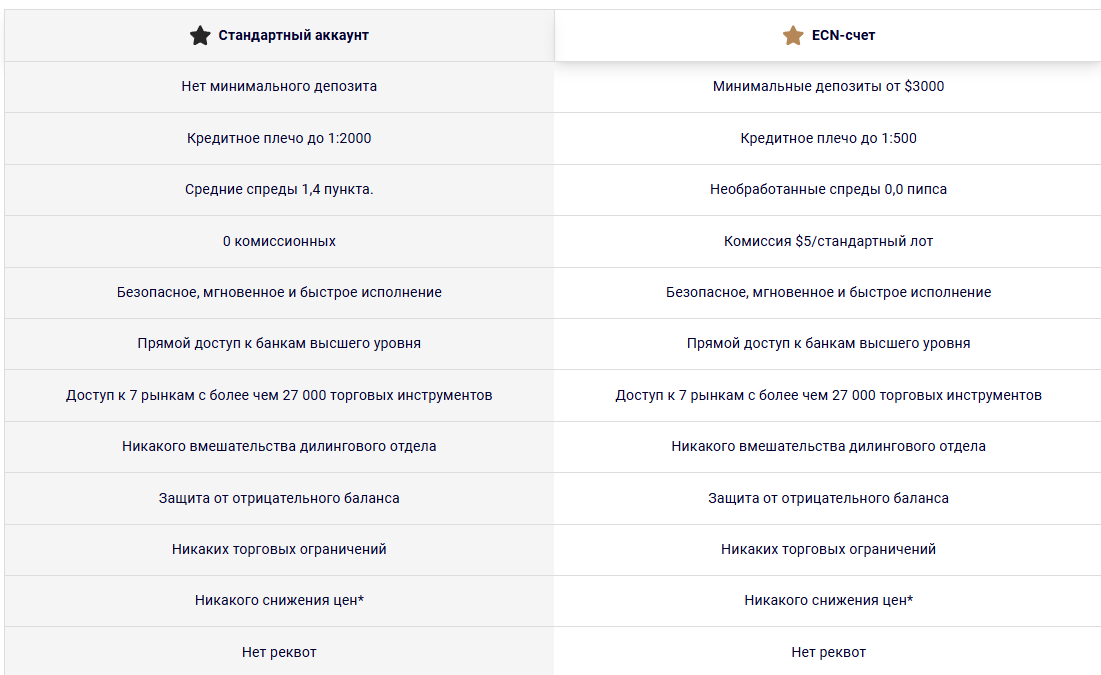This screenshot has height=675, width=1101.
Task: Click Минимальные депозиты от $3000 cell
Action: pyautogui.click(x=829, y=86)
